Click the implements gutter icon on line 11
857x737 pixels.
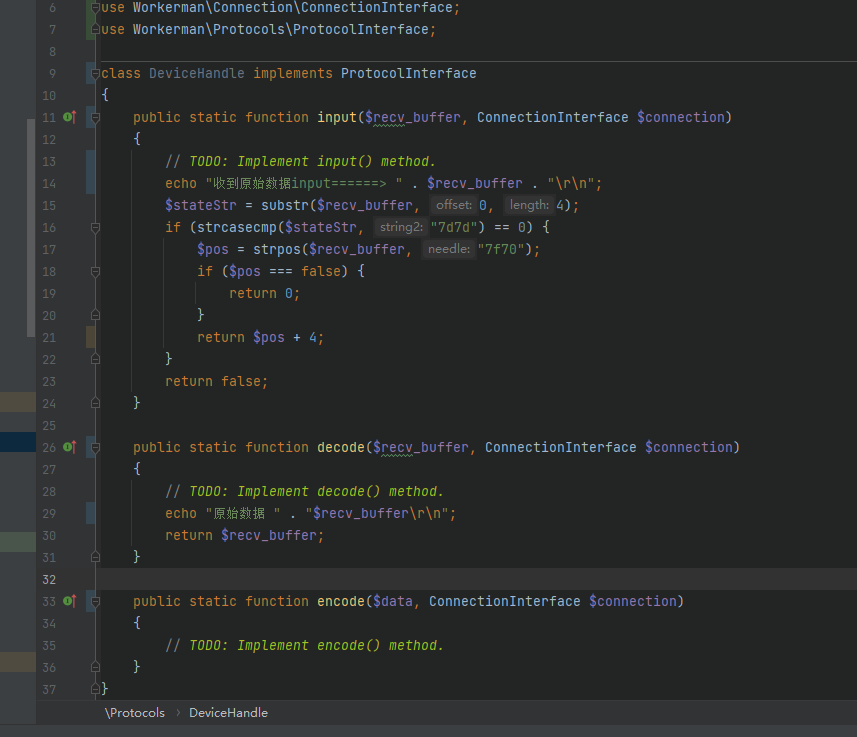click(69, 116)
